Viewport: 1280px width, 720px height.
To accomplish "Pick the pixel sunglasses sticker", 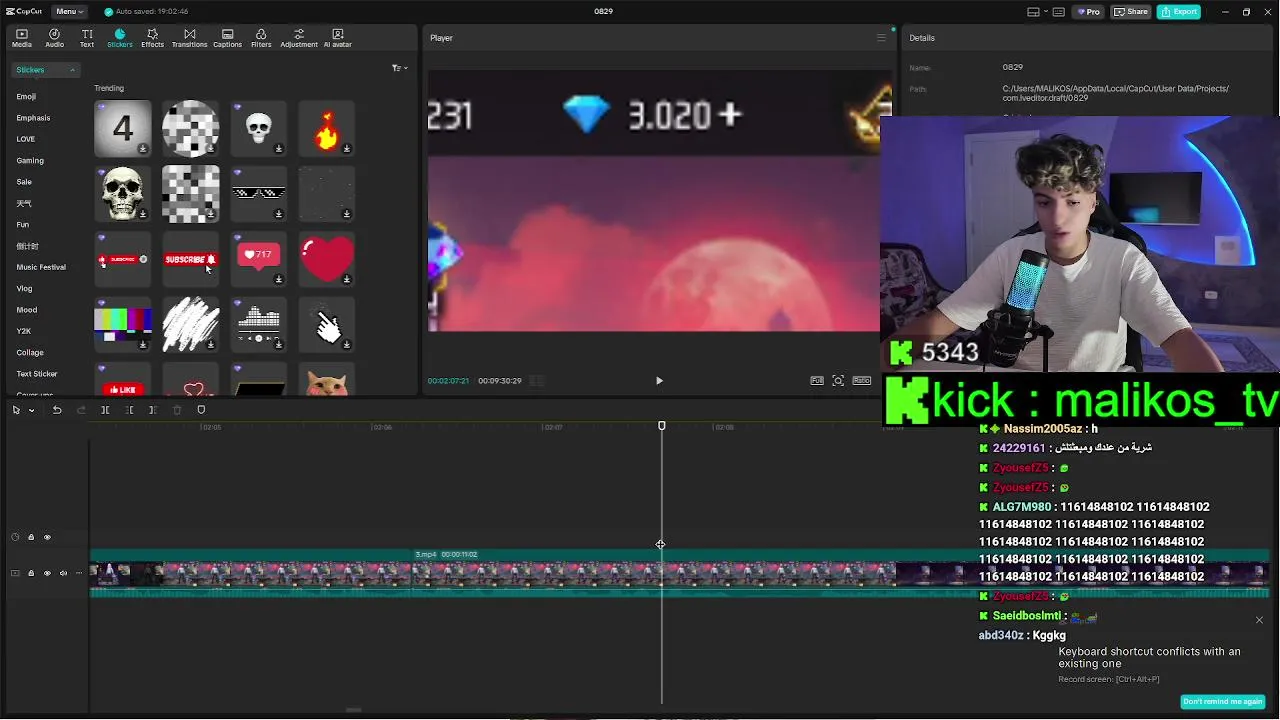I will coord(258,193).
